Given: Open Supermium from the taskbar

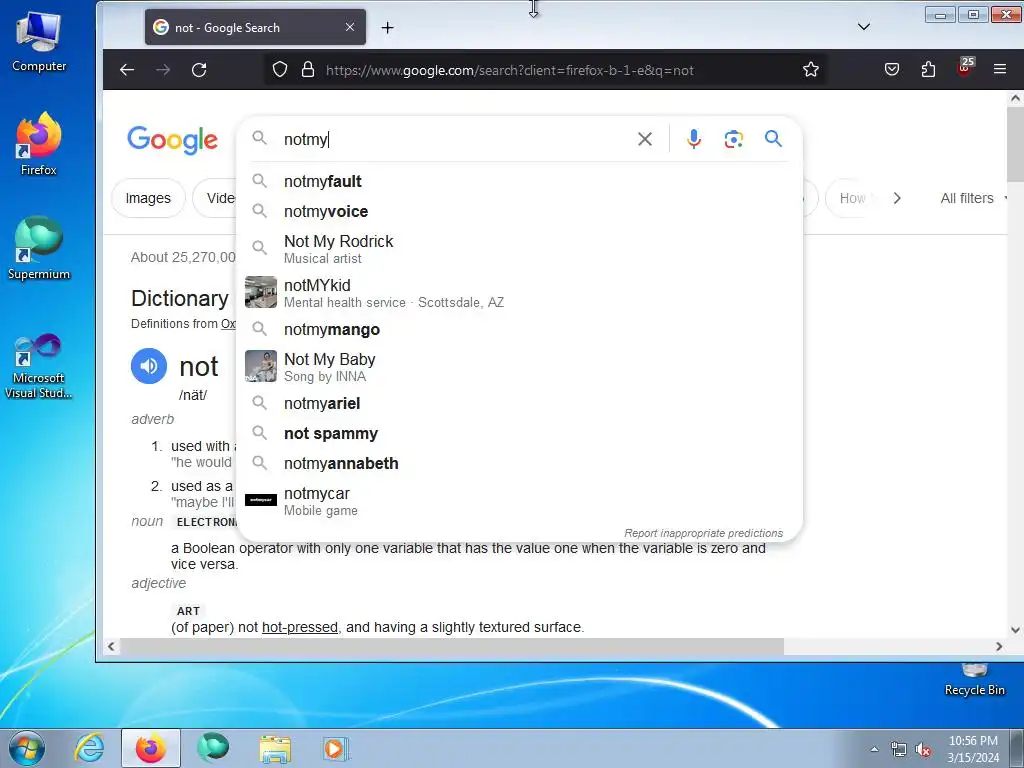Looking at the screenshot, I should coord(213,748).
